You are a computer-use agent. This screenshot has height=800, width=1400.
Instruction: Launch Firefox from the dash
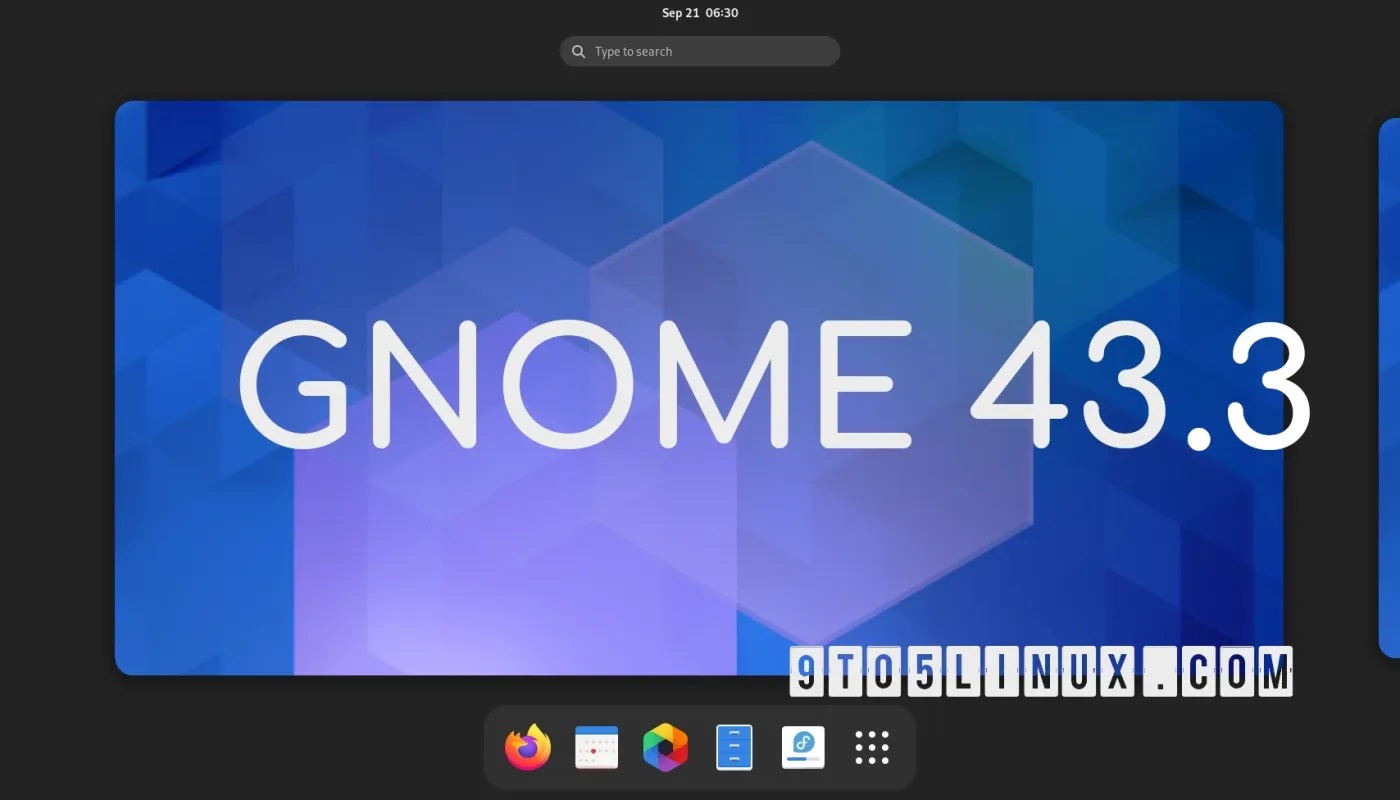(x=528, y=747)
